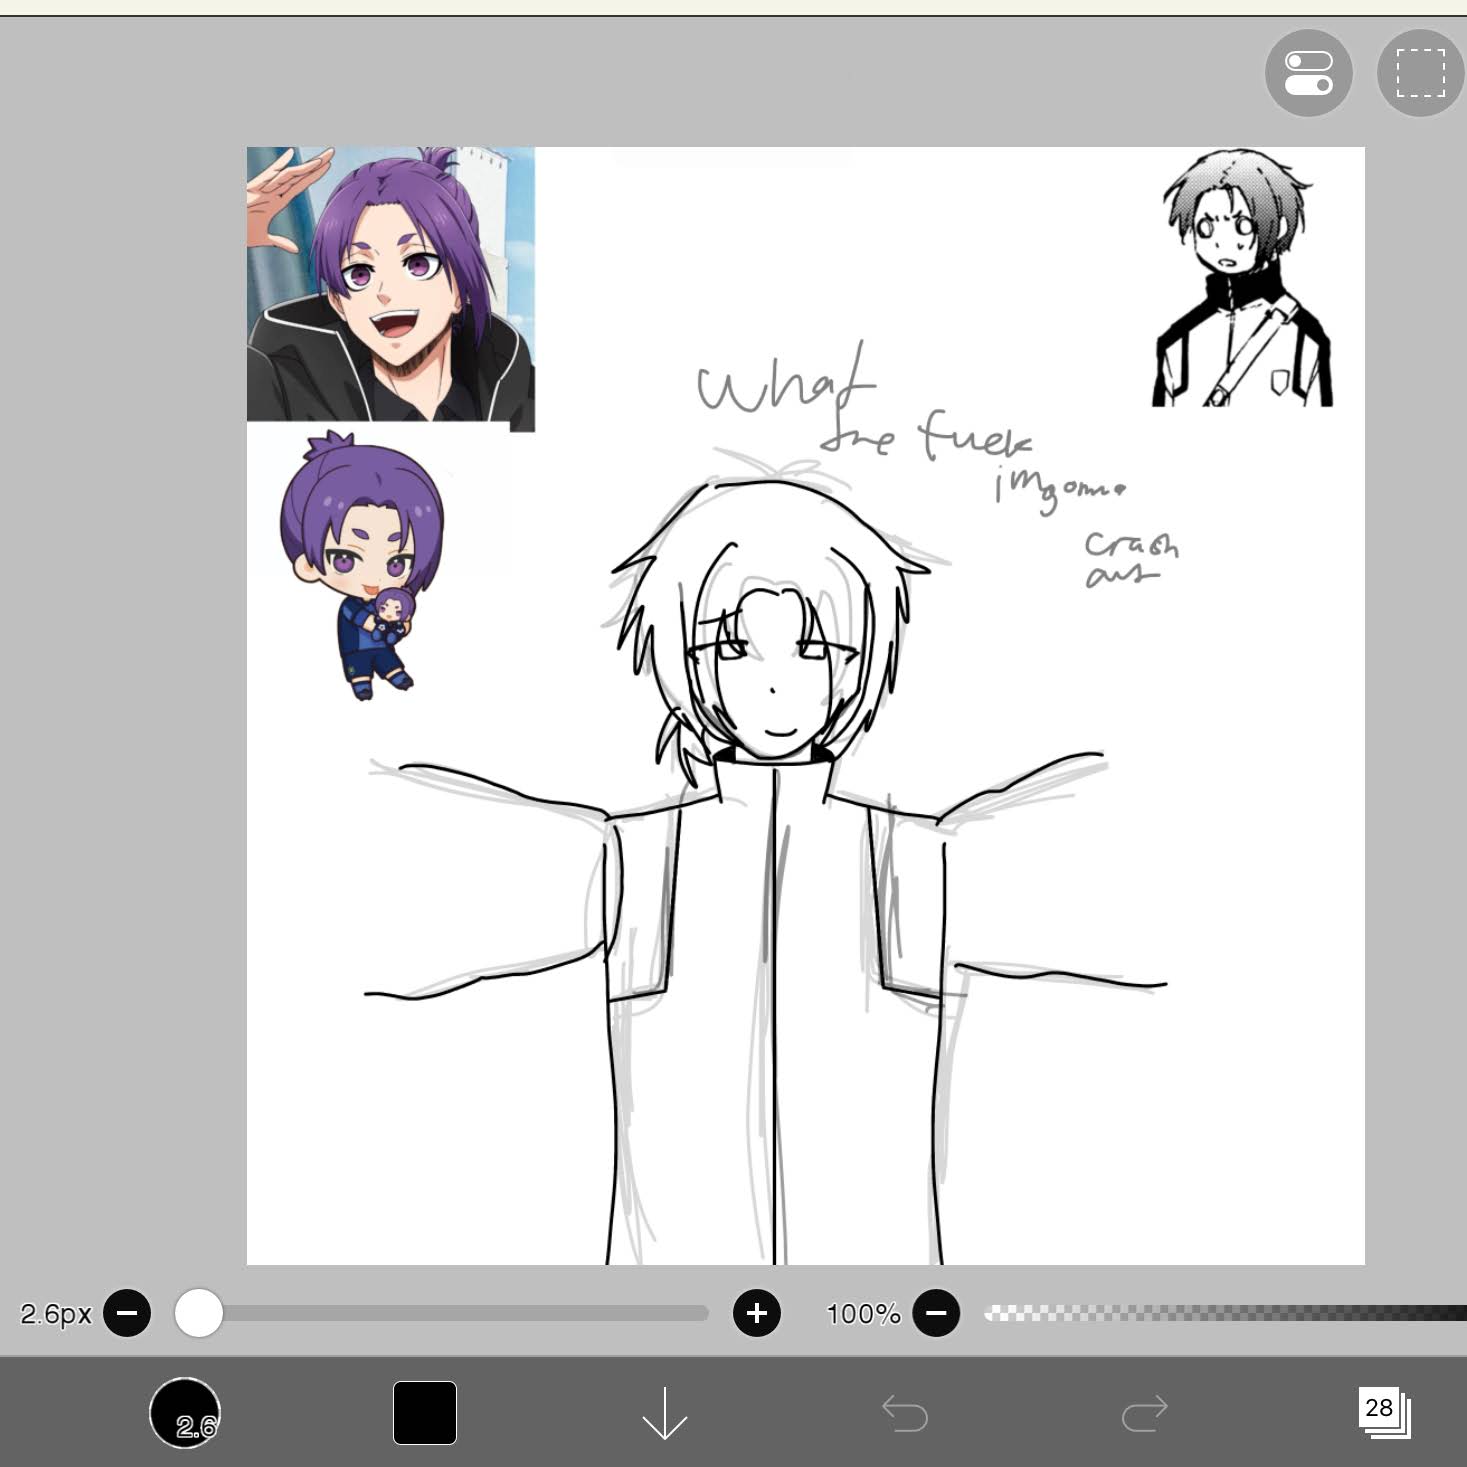Decrease opacity with the minus button
The image size is (1467, 1467).
coord(936,1312)
